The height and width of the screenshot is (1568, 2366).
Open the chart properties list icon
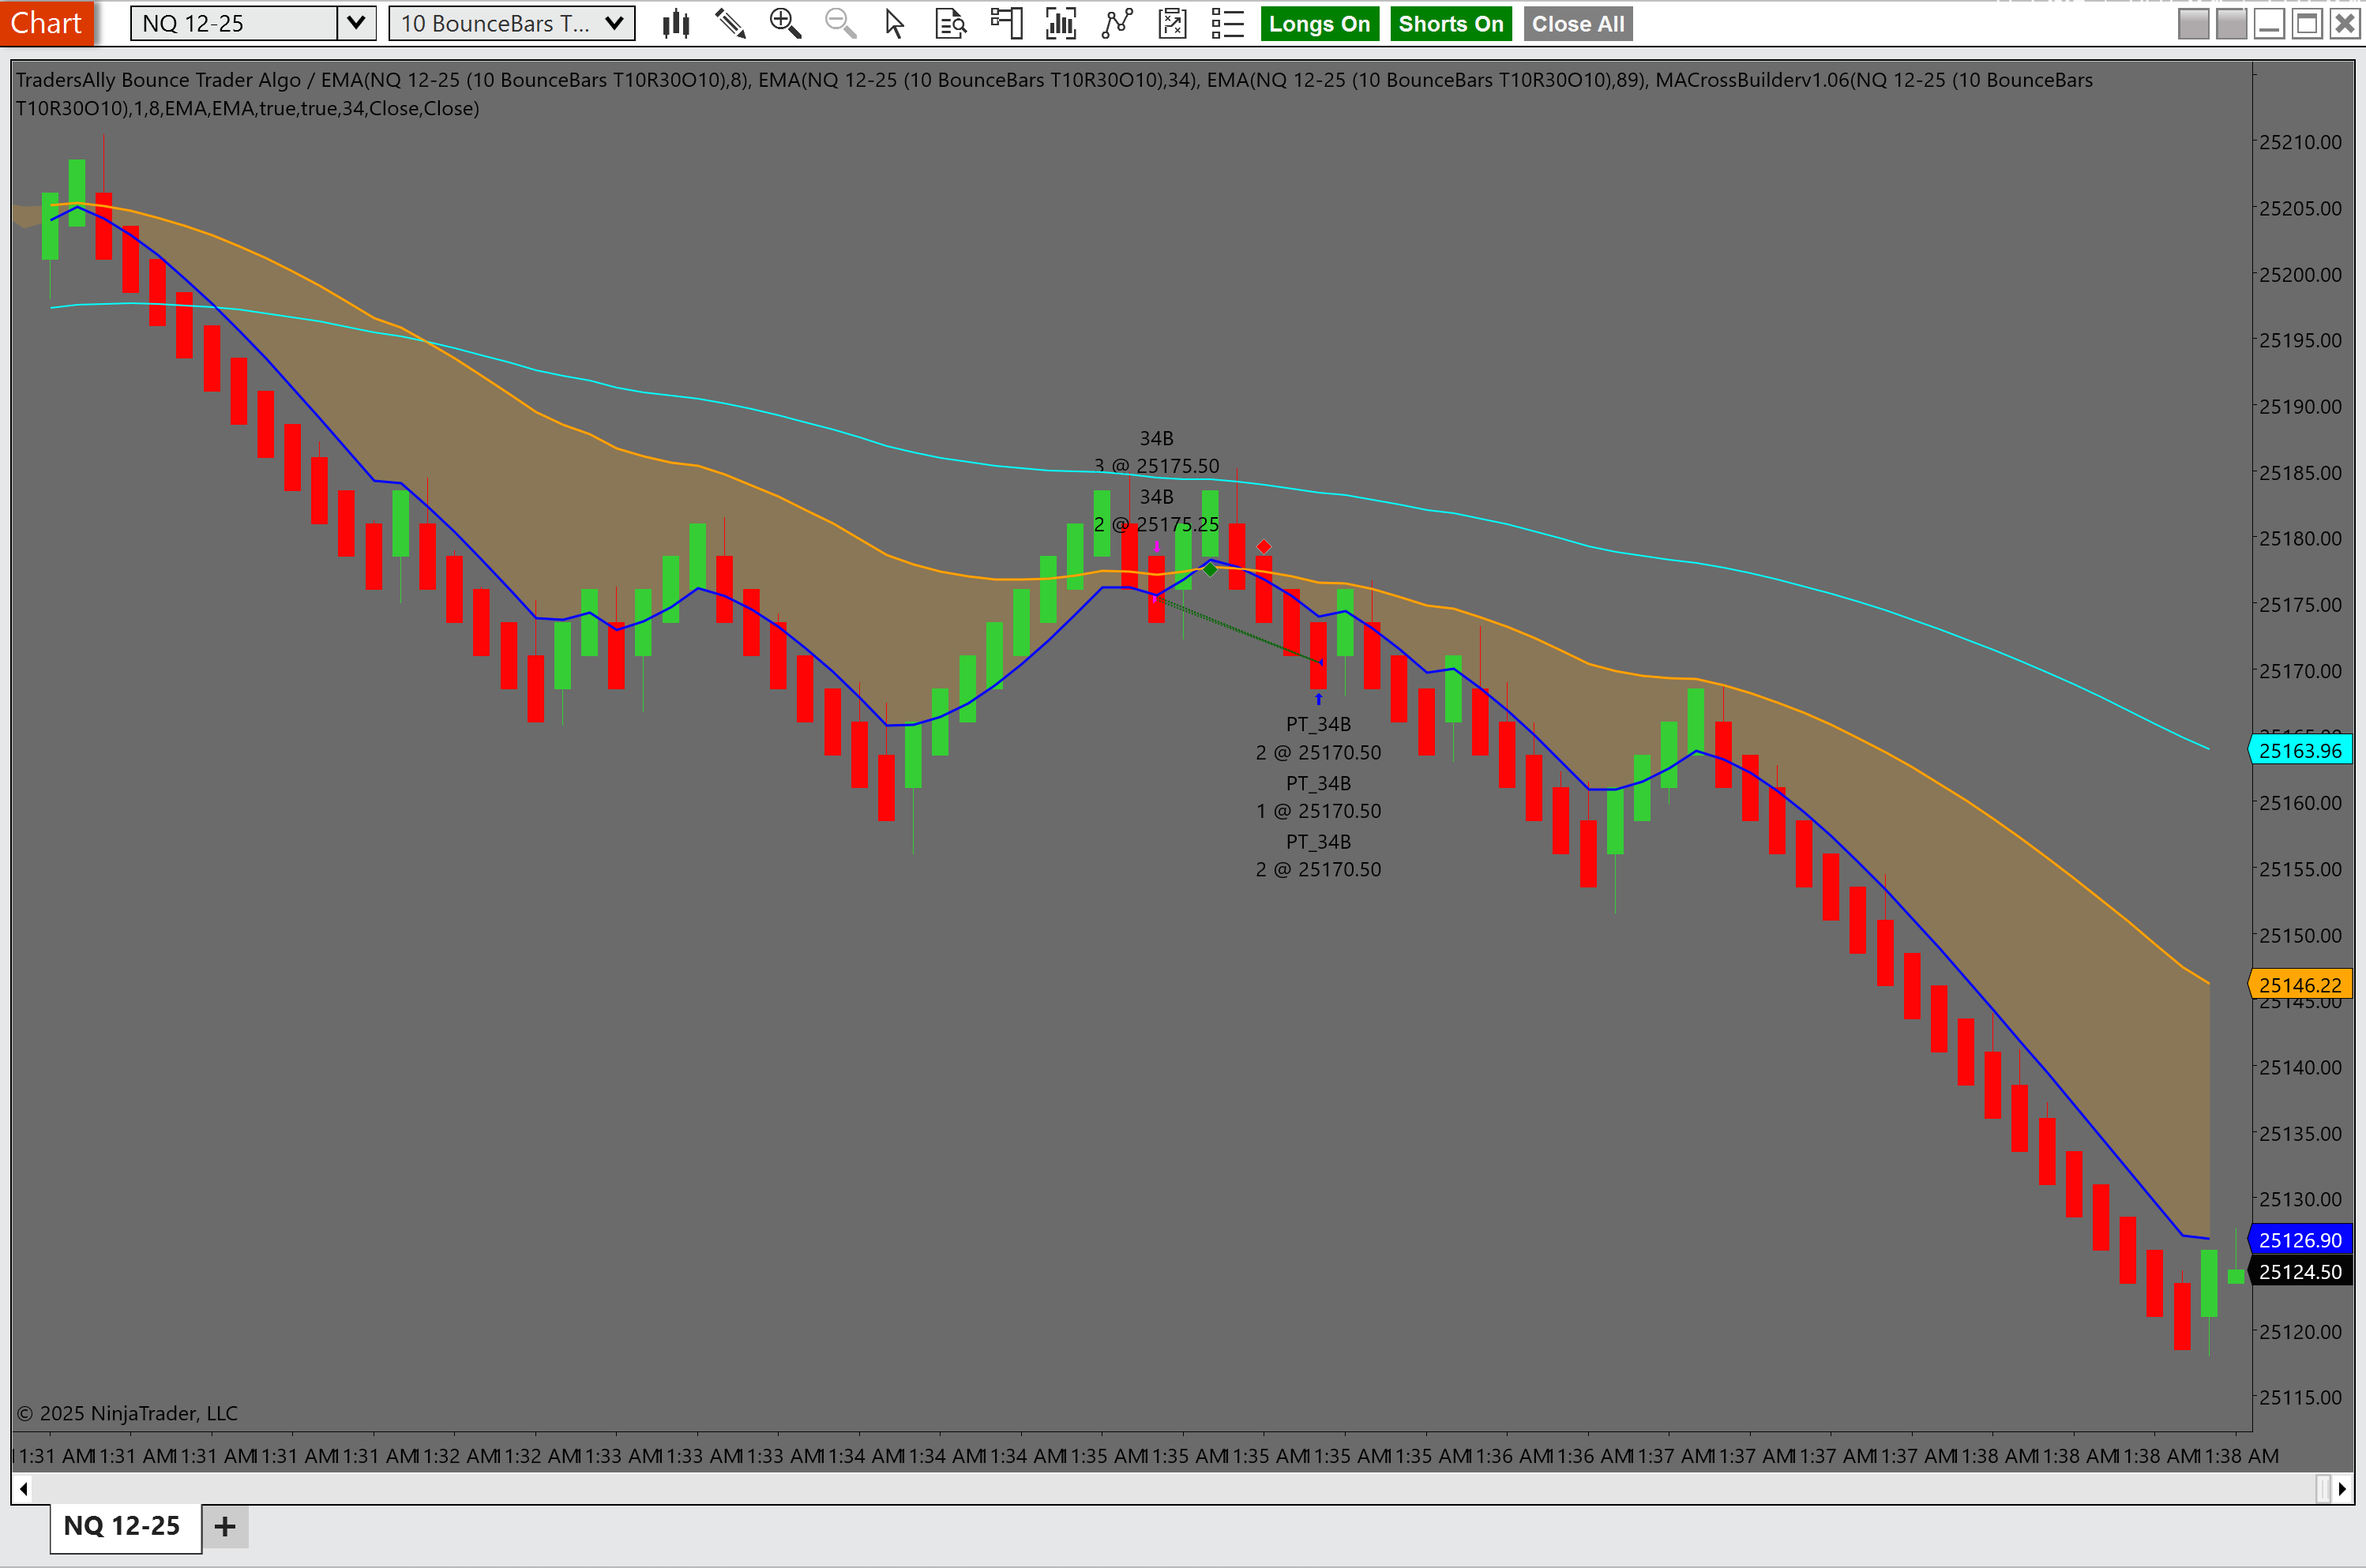point(1226,24)
